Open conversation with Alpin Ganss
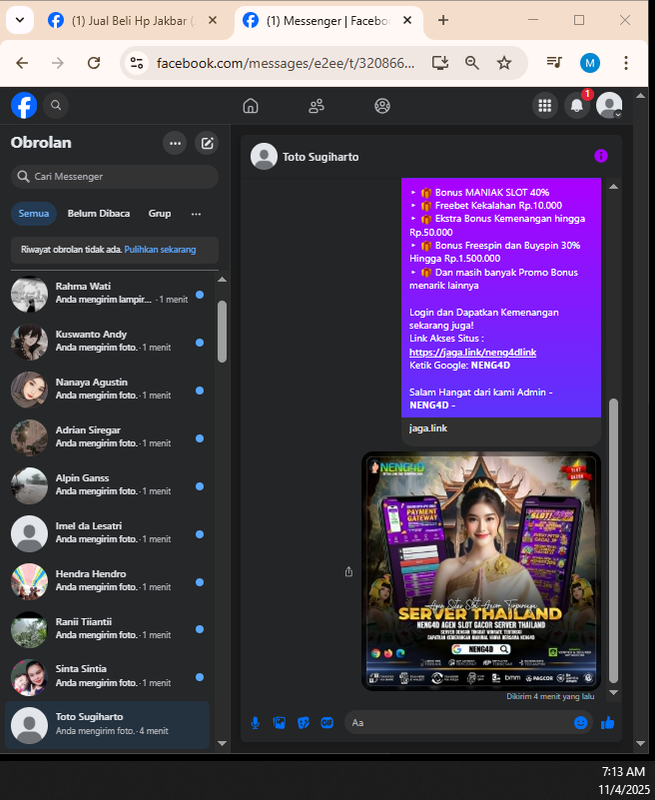Screen dimensions: 655x800 pyautogui.click(x=108, y=486)
